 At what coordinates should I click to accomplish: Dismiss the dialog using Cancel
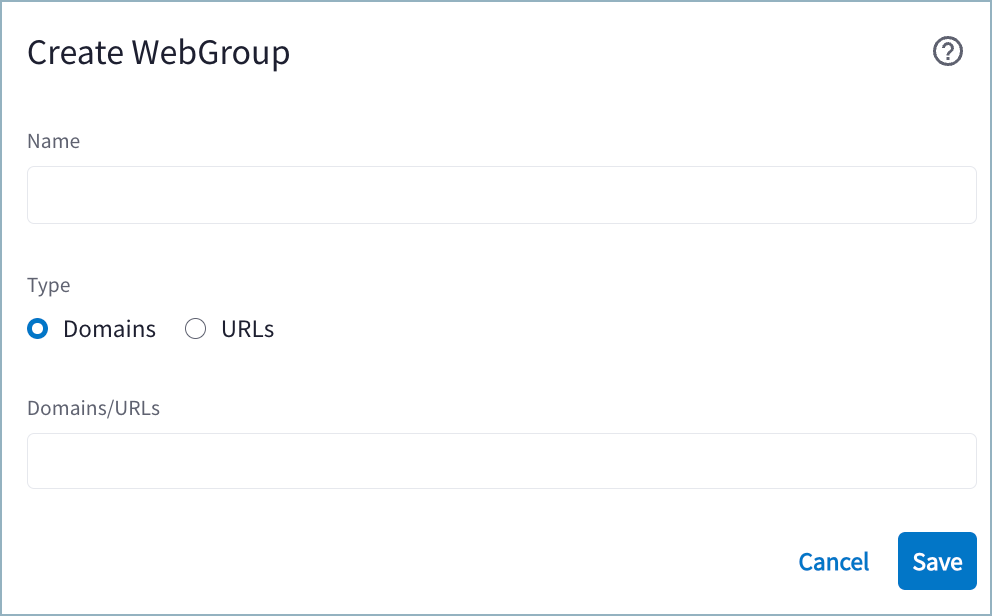(833, 561)
